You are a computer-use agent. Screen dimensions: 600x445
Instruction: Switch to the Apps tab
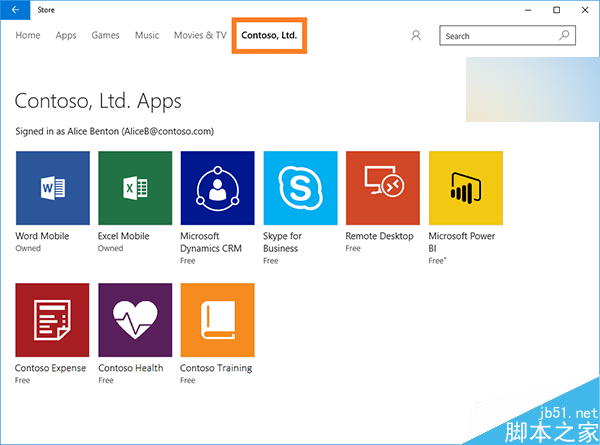tap(66, 36)
